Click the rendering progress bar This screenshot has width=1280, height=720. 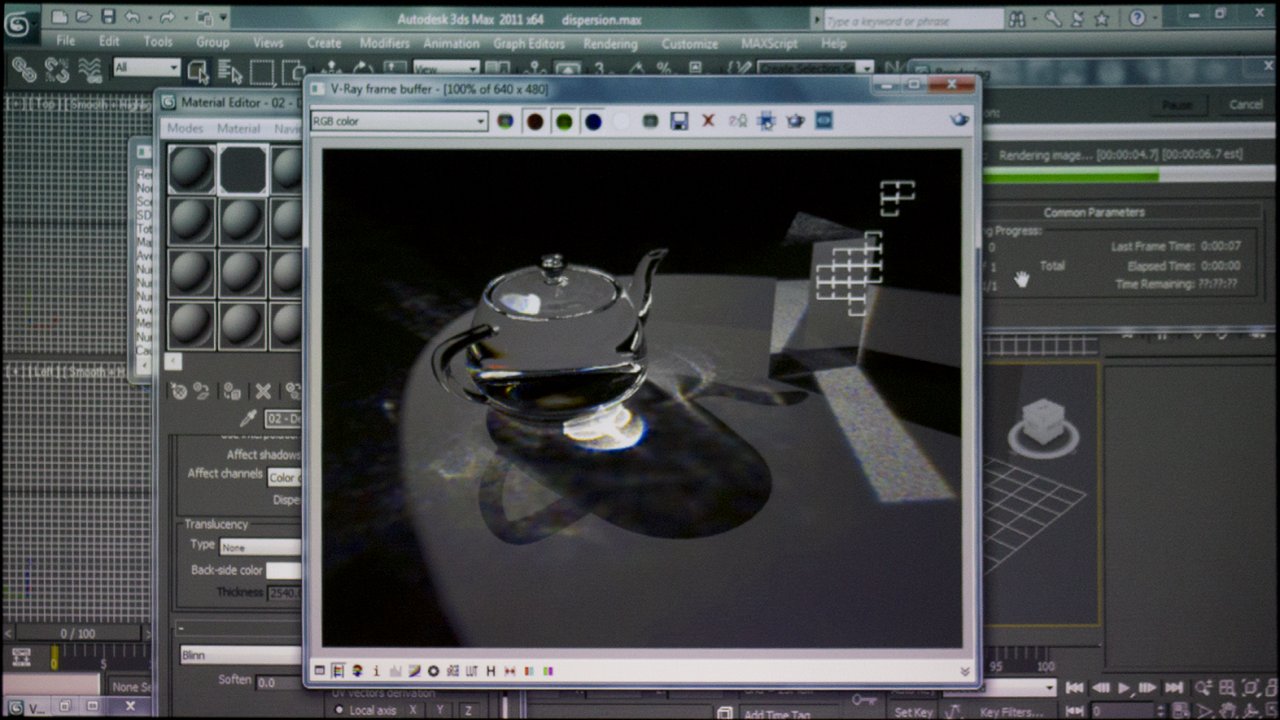coord(1128,176)
